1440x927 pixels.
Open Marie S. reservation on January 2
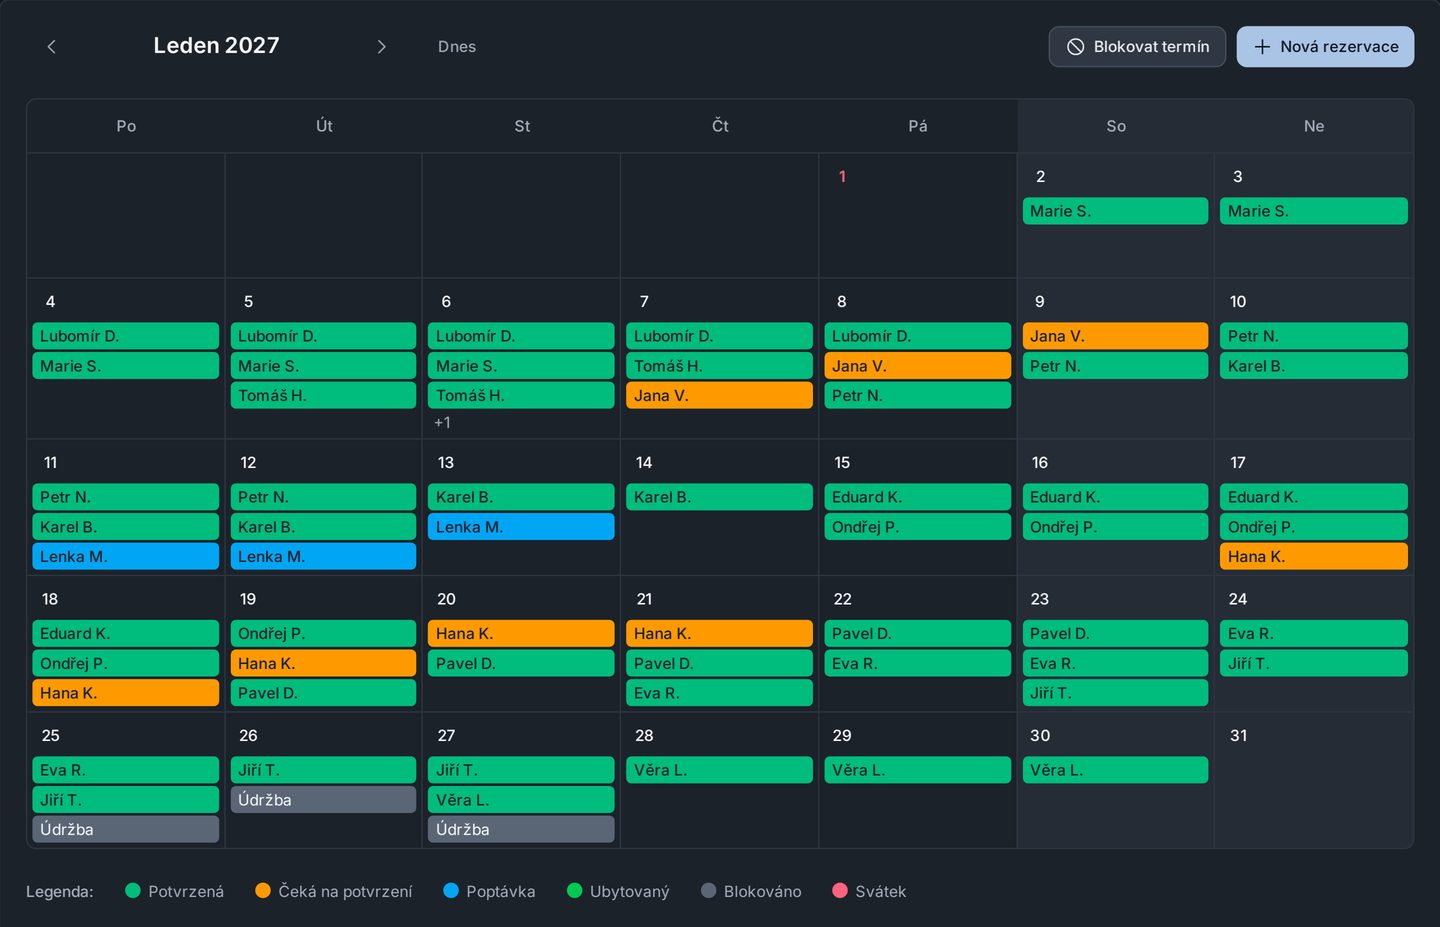click(1115, 211)
